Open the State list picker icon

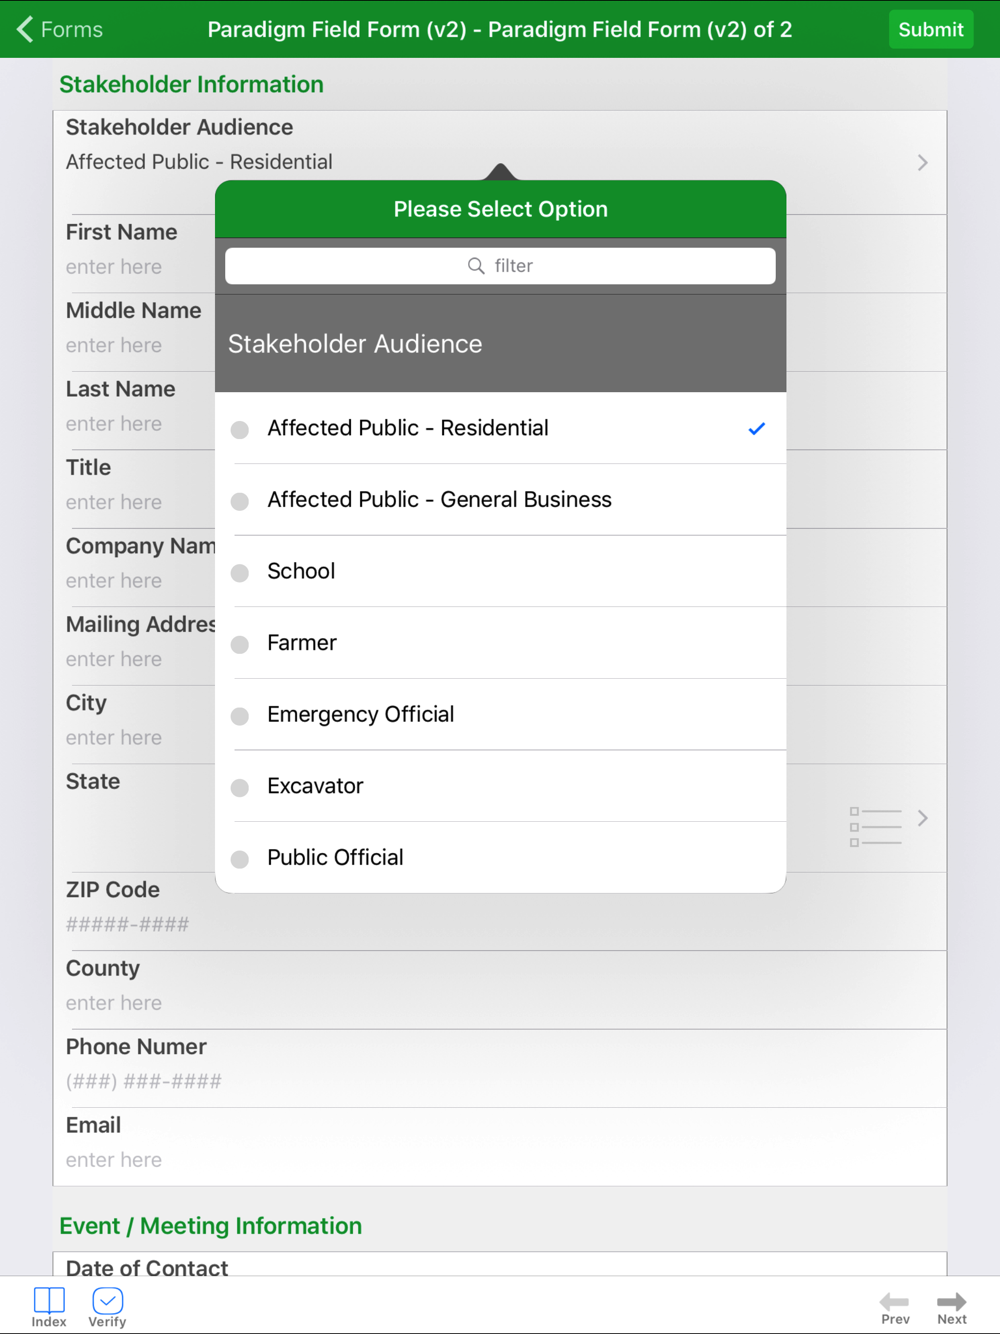(x=875, y=826)
